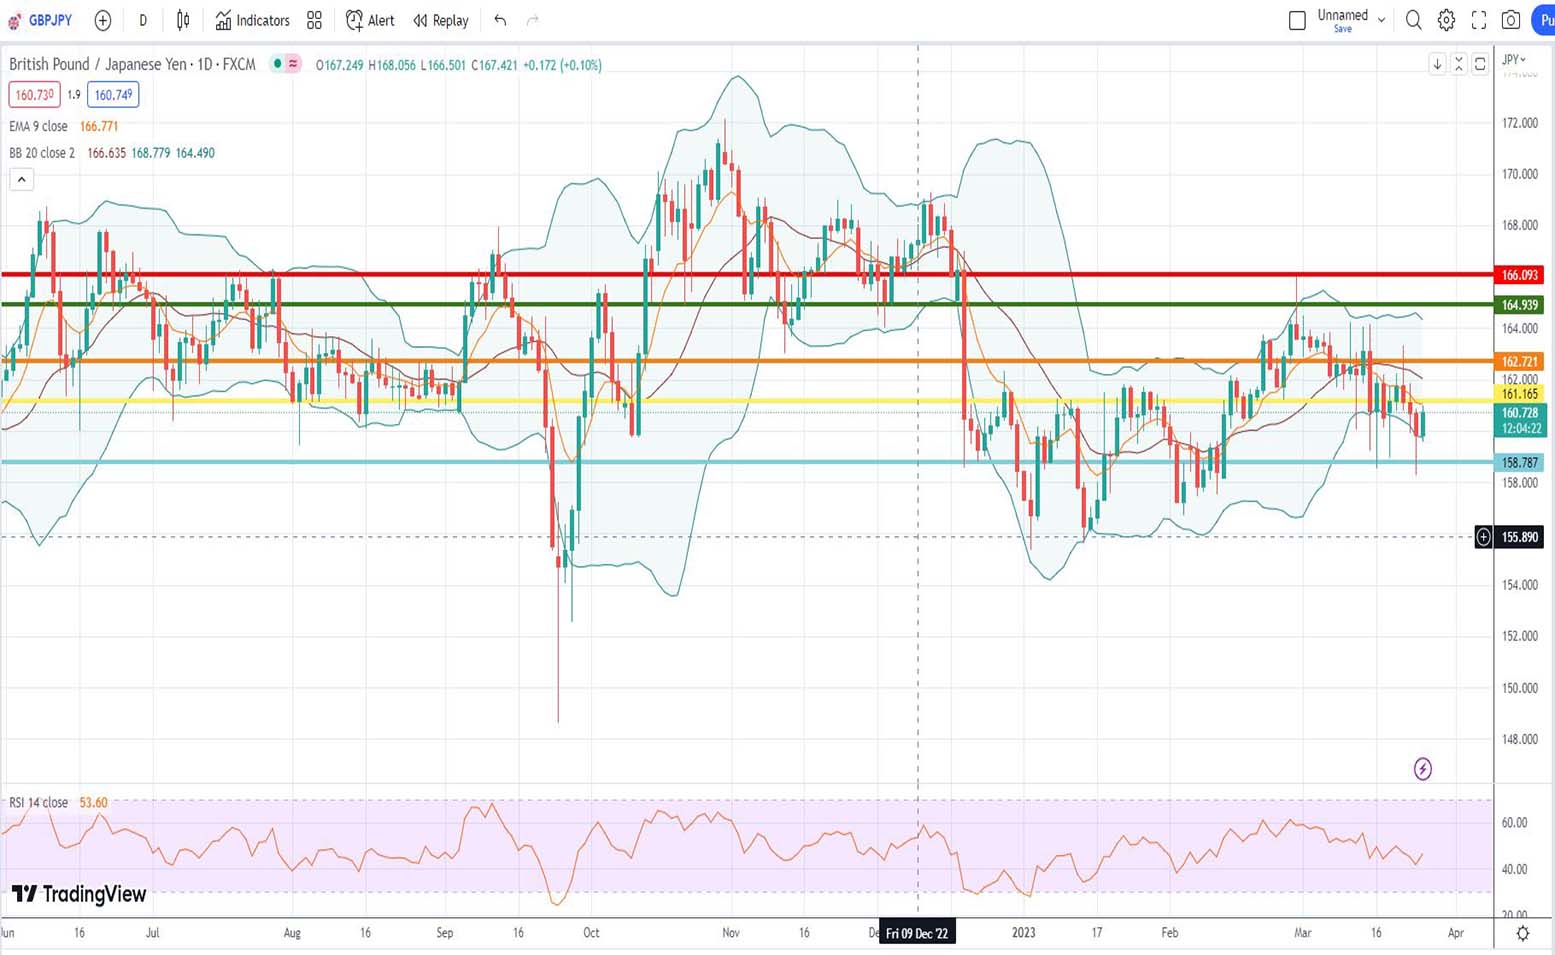Collapse the indicator legend with chevron

point(21,180)
